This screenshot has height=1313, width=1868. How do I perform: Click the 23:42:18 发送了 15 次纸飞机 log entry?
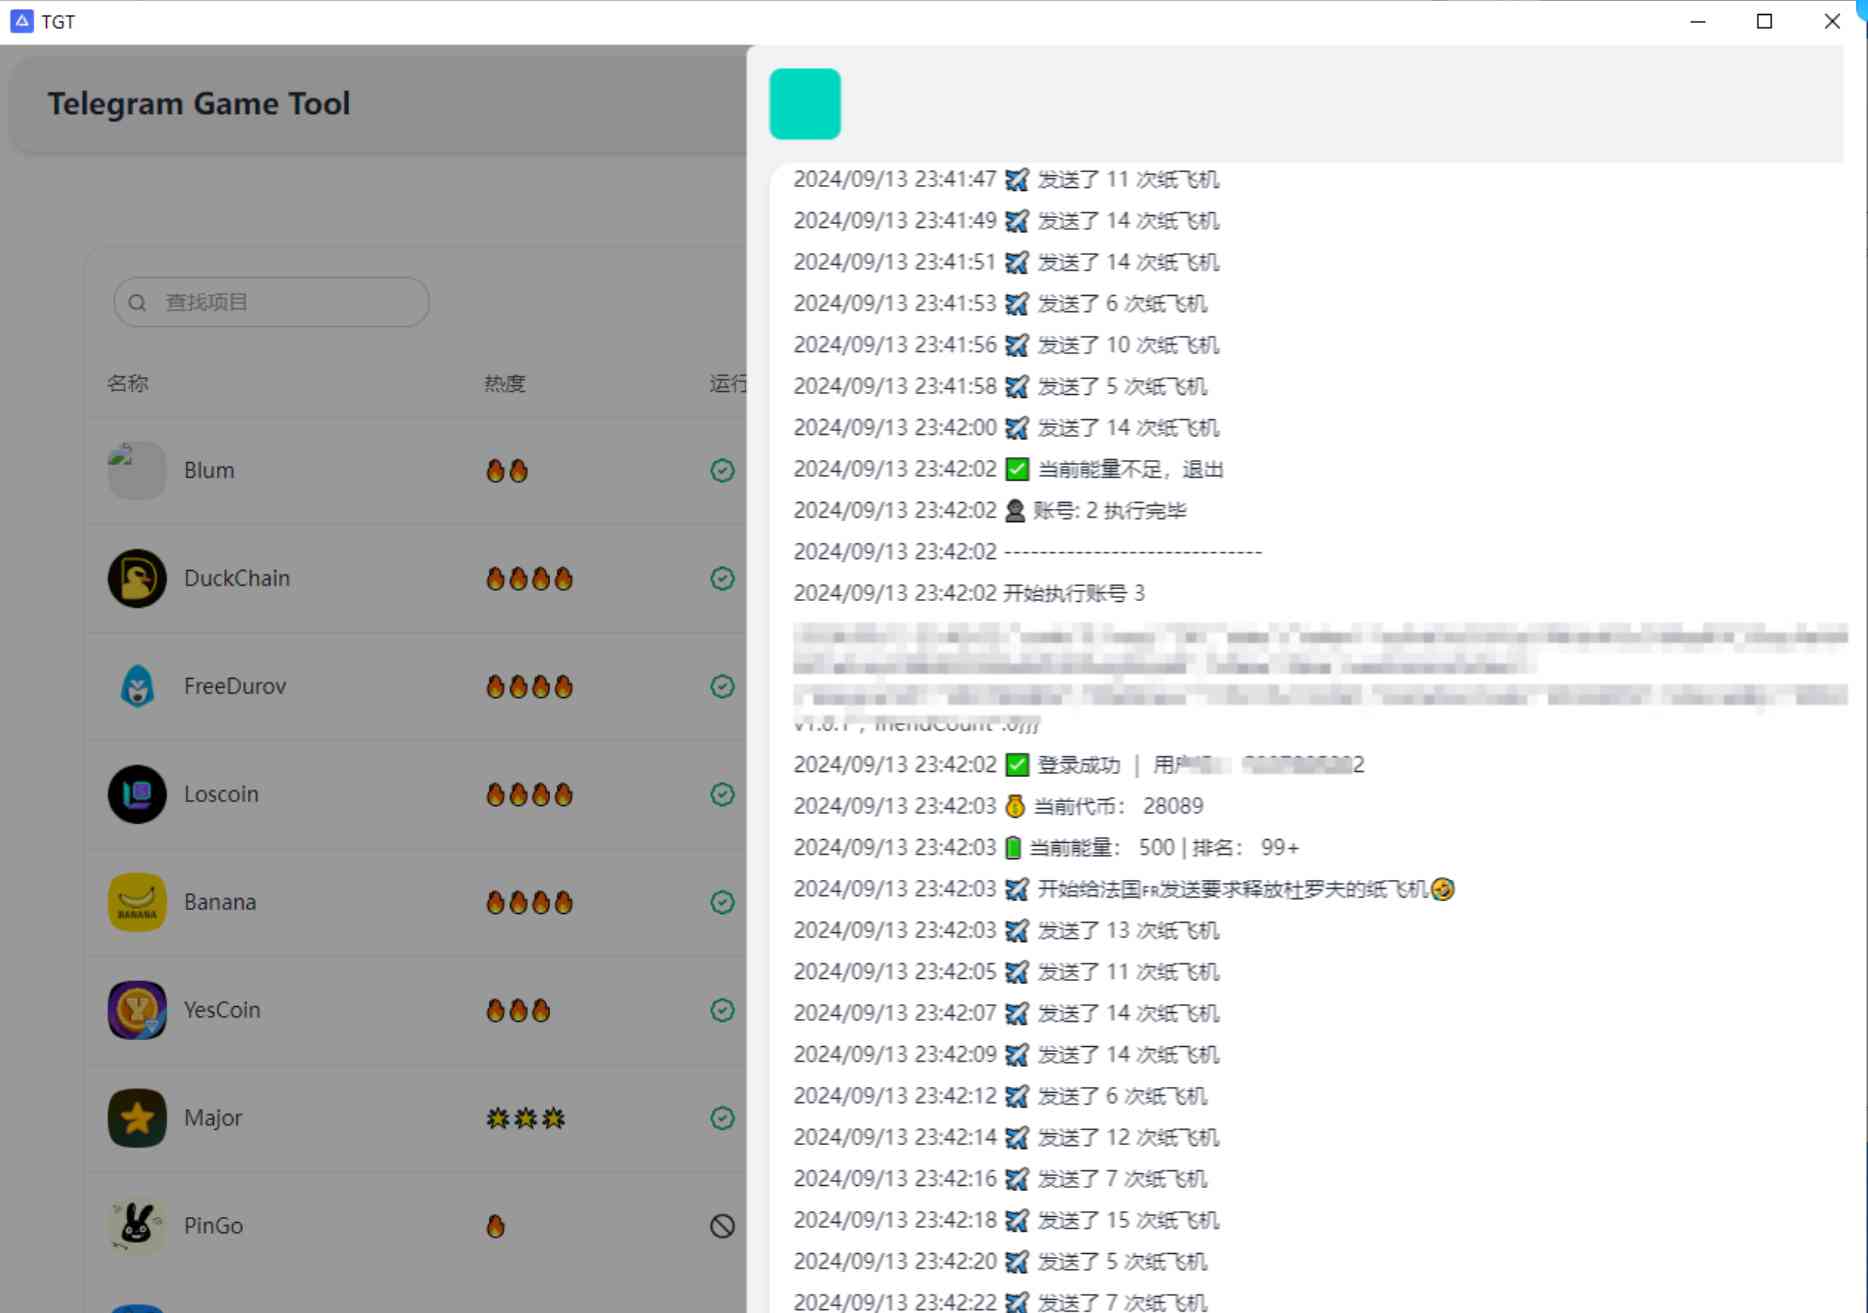pyautogui.click(x=1007, y=1220)
